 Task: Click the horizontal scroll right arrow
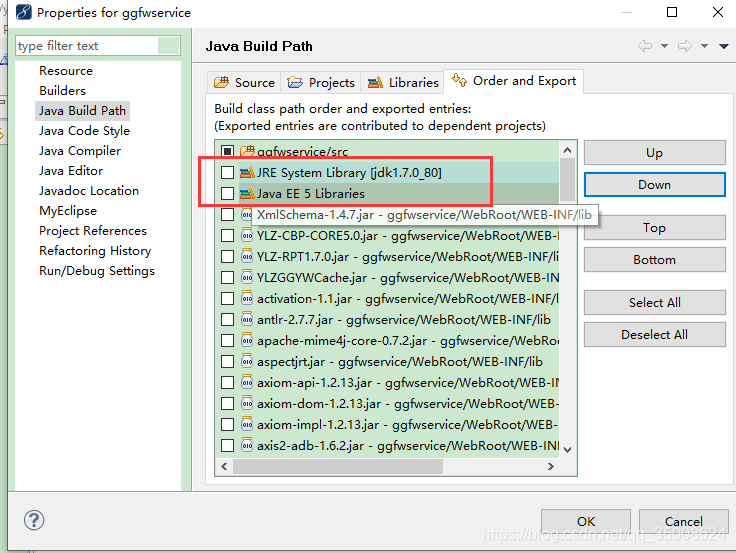tap(551, 467)
